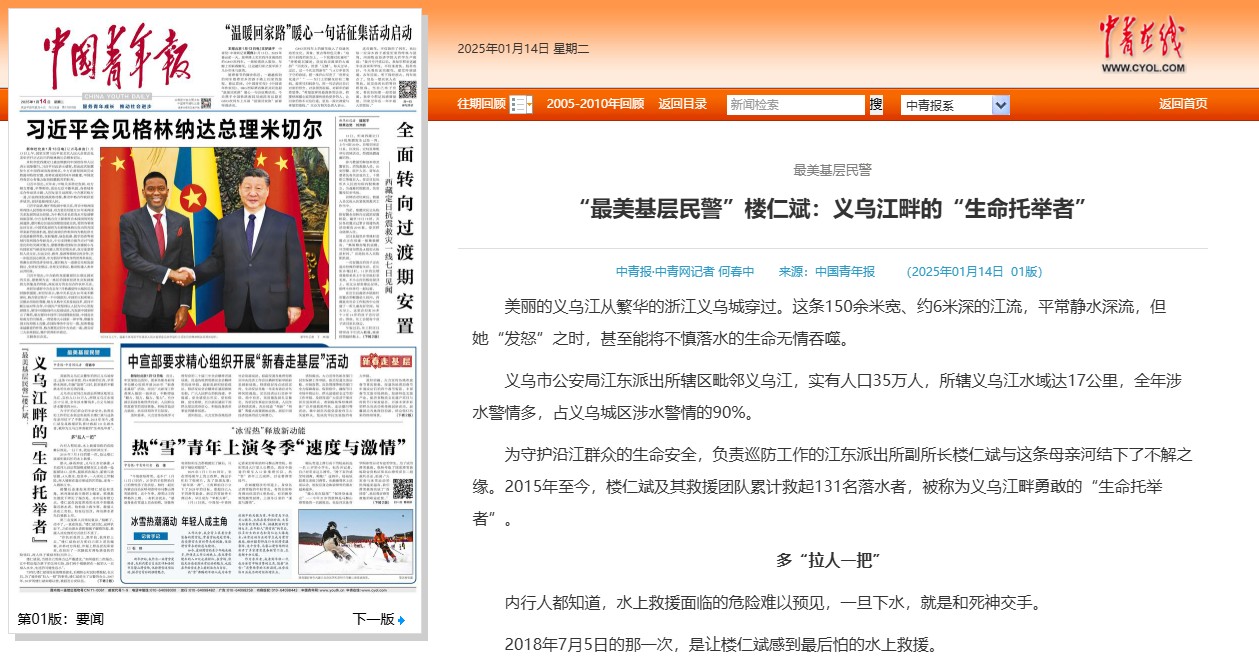This screenshot has height=656, width=1259.
Task: Go to 返回目录
Action: 682,104
